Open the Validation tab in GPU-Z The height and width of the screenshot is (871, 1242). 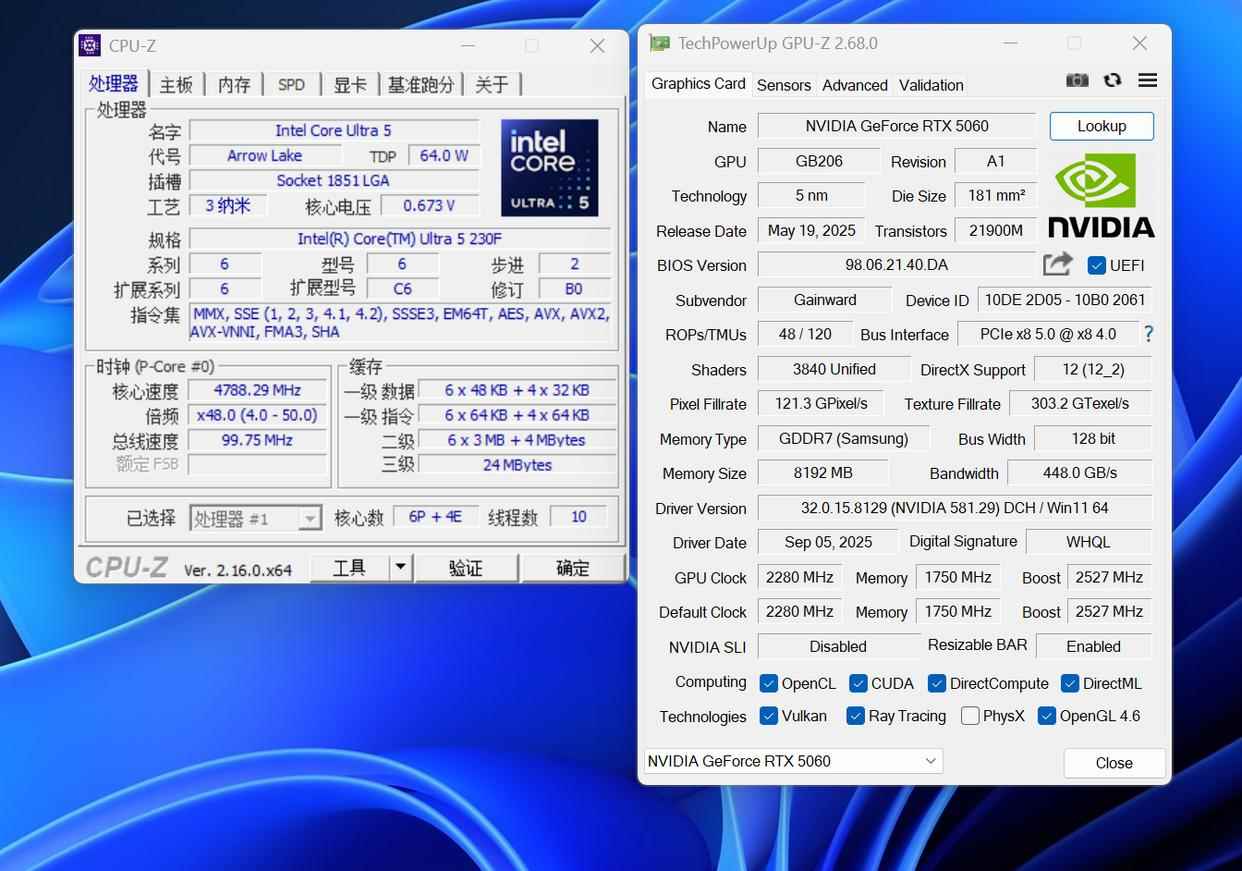pyautogui.click(x=931, y=85)
